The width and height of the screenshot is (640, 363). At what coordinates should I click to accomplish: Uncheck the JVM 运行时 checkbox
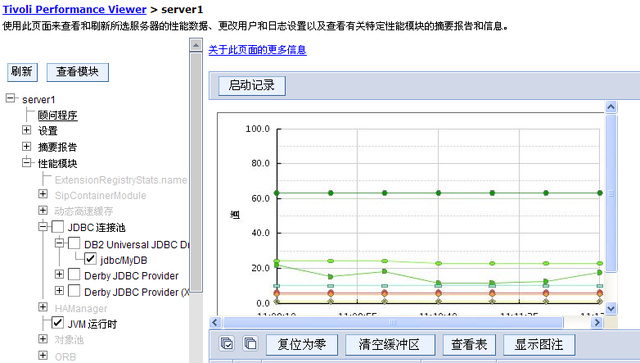pos(58,323)
